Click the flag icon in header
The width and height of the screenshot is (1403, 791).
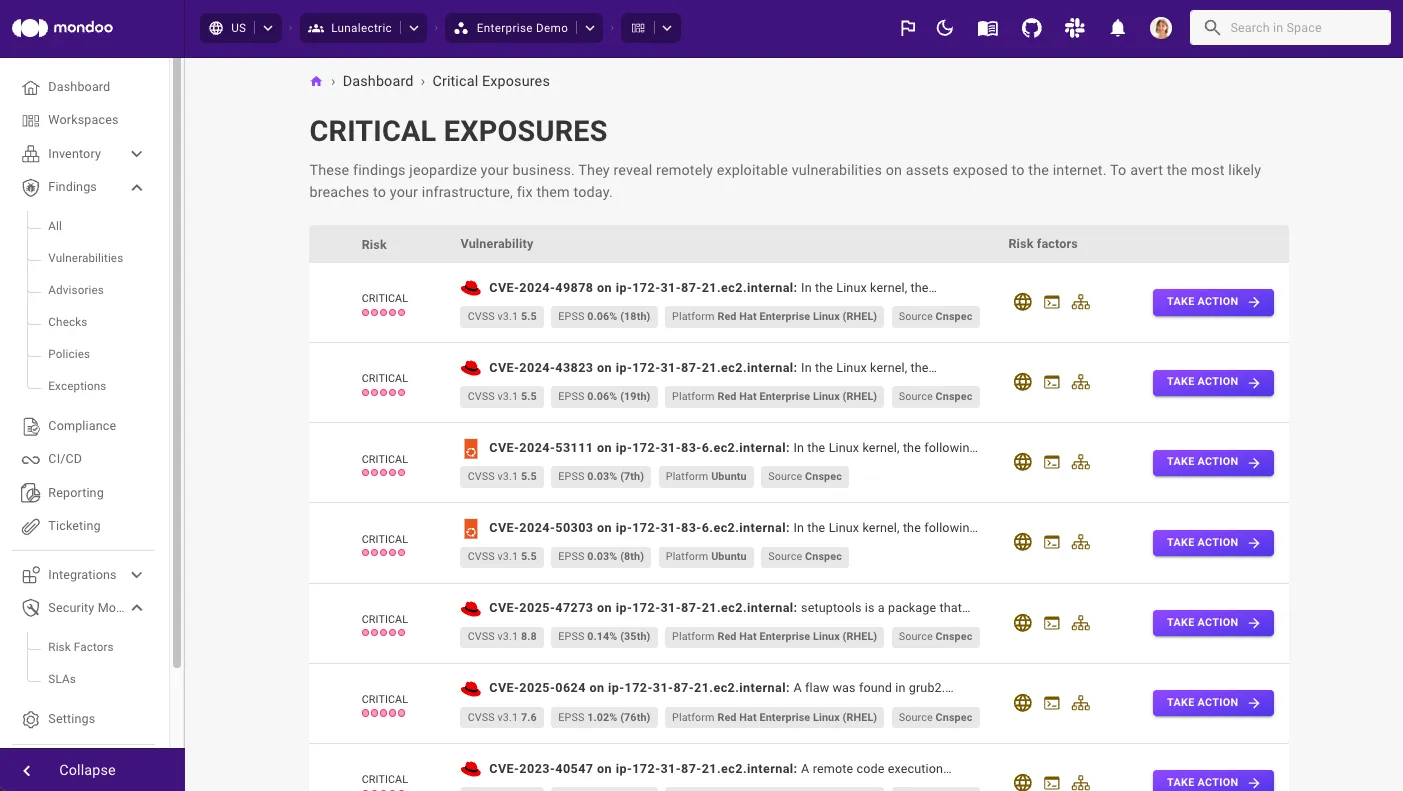point(908,28)
